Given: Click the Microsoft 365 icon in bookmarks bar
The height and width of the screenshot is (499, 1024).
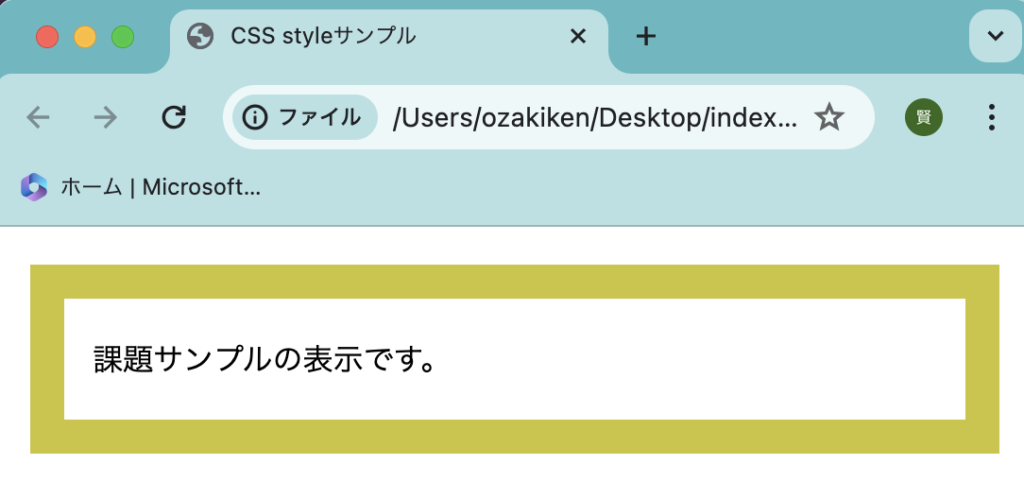Looking at the screenshot, I should (34, 186).
